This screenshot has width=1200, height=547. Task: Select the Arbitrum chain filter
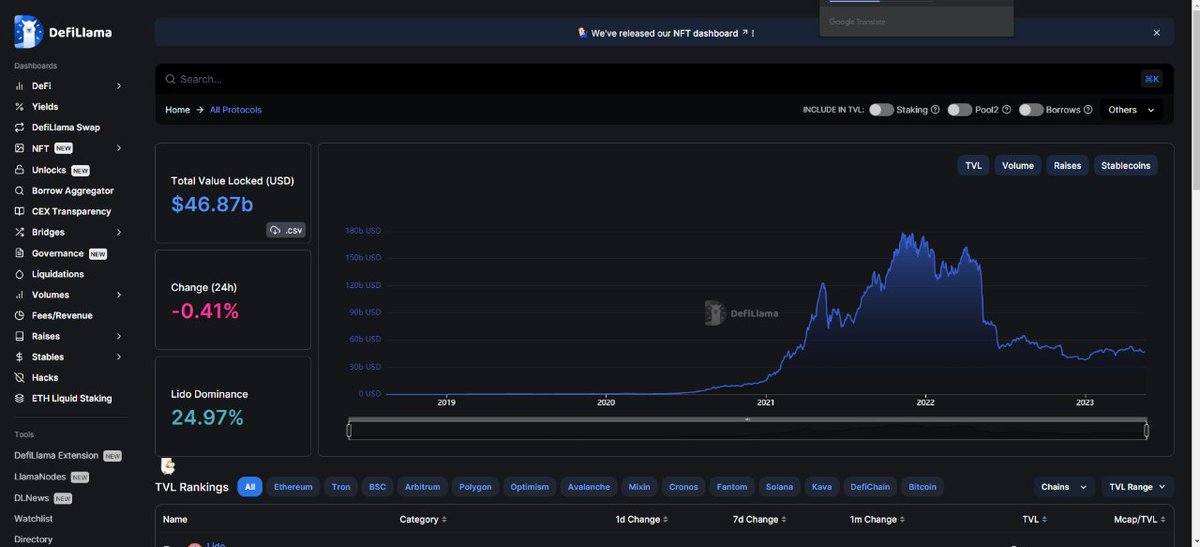422,487
